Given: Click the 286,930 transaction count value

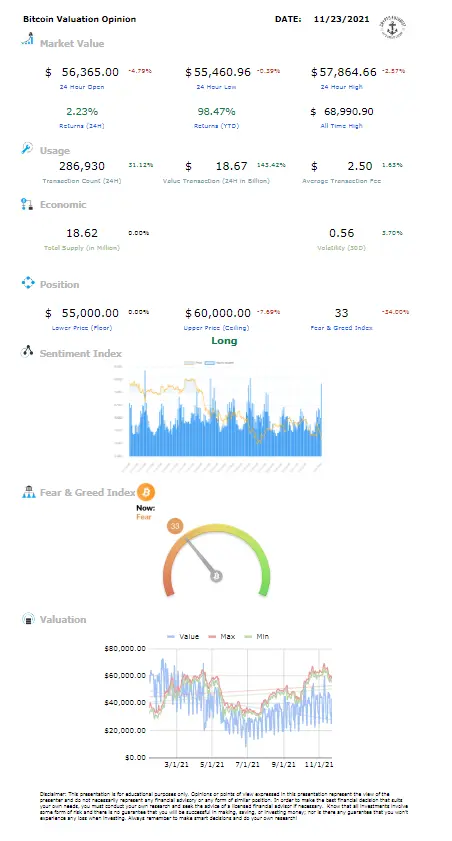Looking at the screenshot, I should (82, 166).
